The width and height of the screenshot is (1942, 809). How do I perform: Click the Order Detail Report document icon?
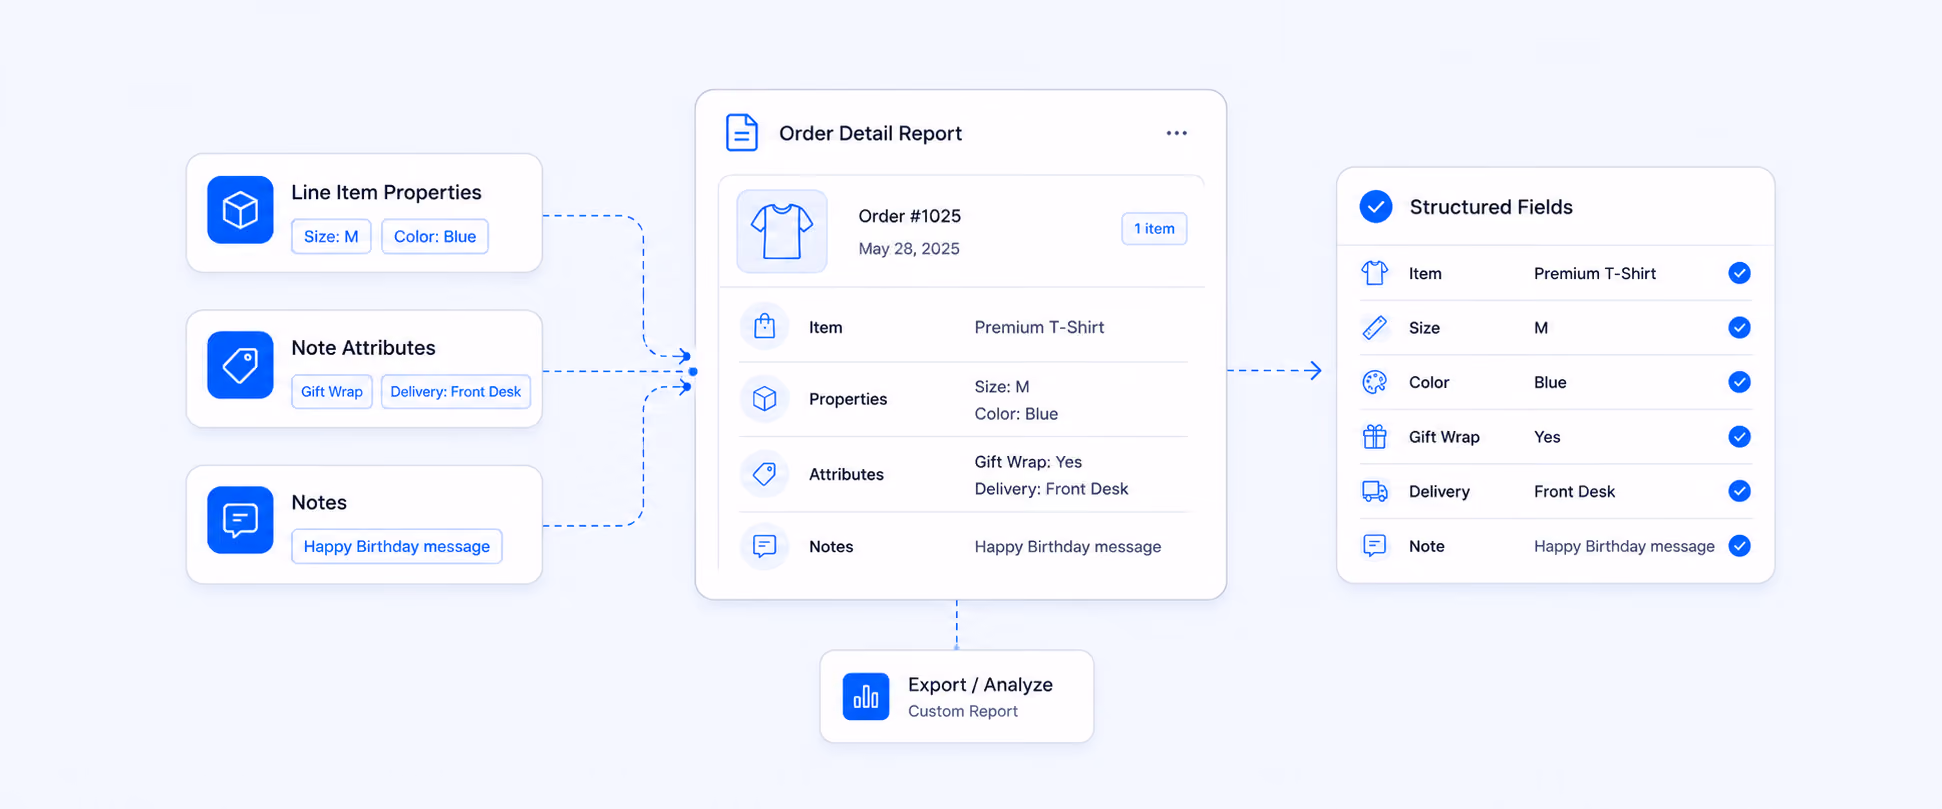pyautogui.click(x=742, y=132)
